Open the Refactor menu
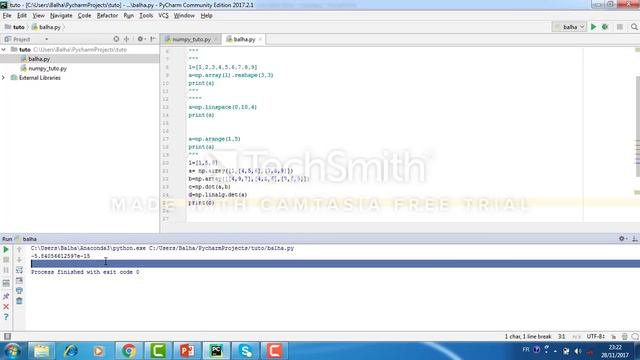The width and height of the screenshot is (640, 360). pos(107,16)
